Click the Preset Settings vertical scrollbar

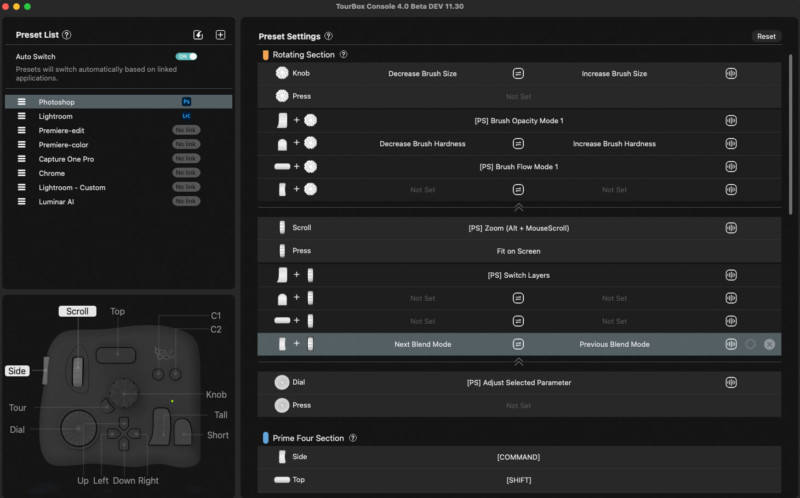pyautogui.click(x=791, y=135)
